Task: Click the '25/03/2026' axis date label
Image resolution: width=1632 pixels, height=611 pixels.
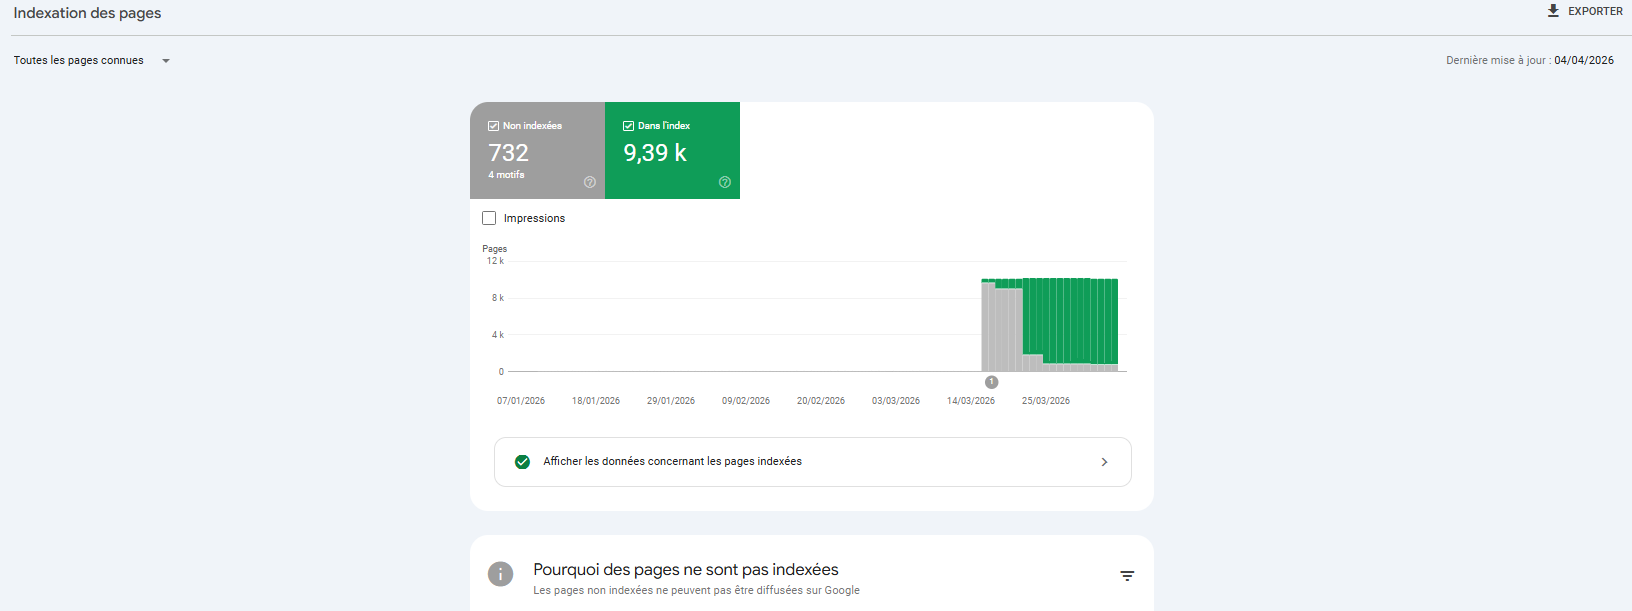Action: (1046, 401)
